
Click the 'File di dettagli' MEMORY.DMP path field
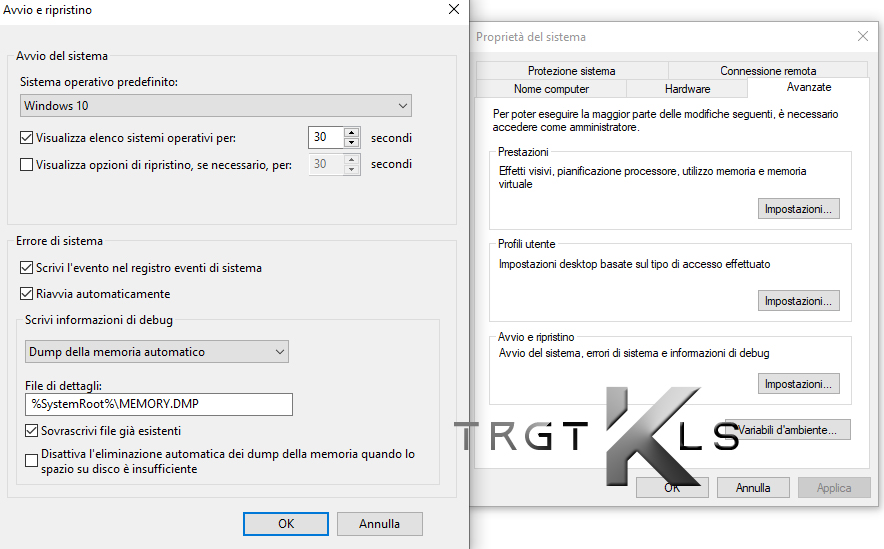coord(159,404)
